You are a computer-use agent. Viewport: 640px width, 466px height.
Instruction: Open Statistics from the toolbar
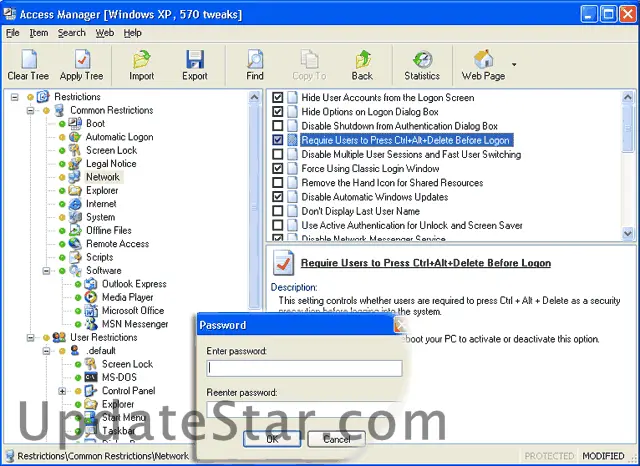[x=422, y=59]
